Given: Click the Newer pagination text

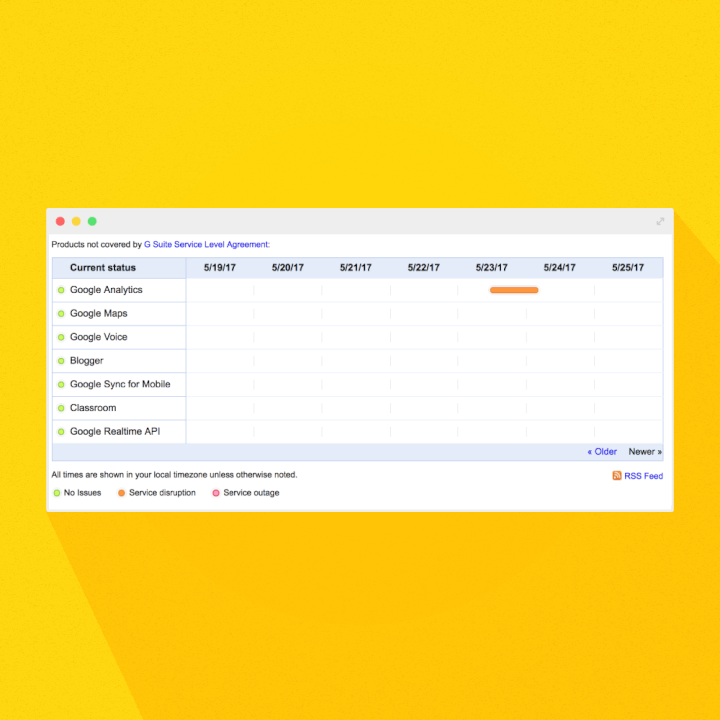Looking at the screenshot, I should [x=645, y=452].
